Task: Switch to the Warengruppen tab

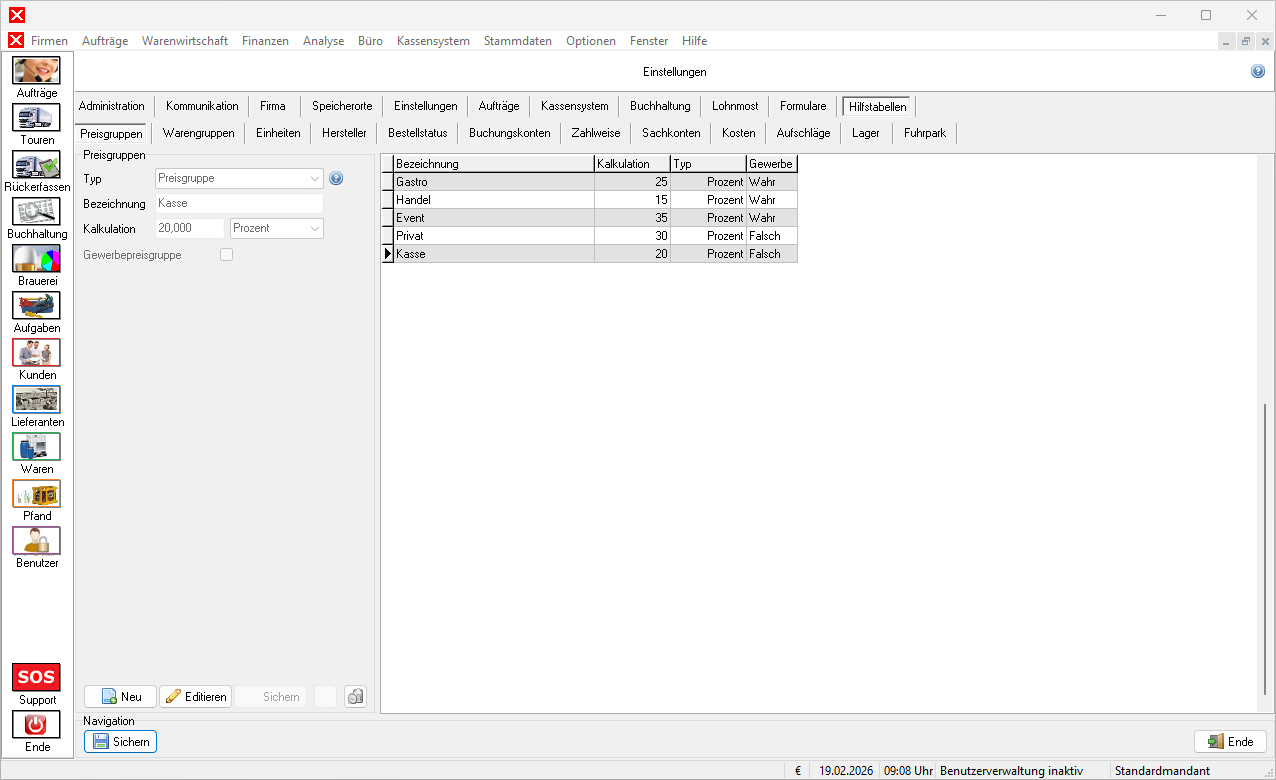Action: [198, 133]
